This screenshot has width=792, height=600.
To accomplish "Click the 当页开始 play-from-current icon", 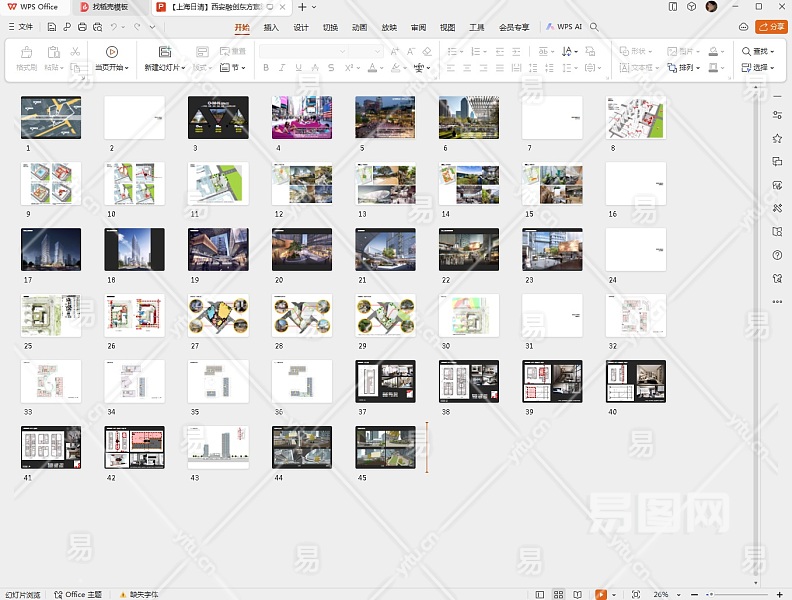I will click(x=111, y=51).
